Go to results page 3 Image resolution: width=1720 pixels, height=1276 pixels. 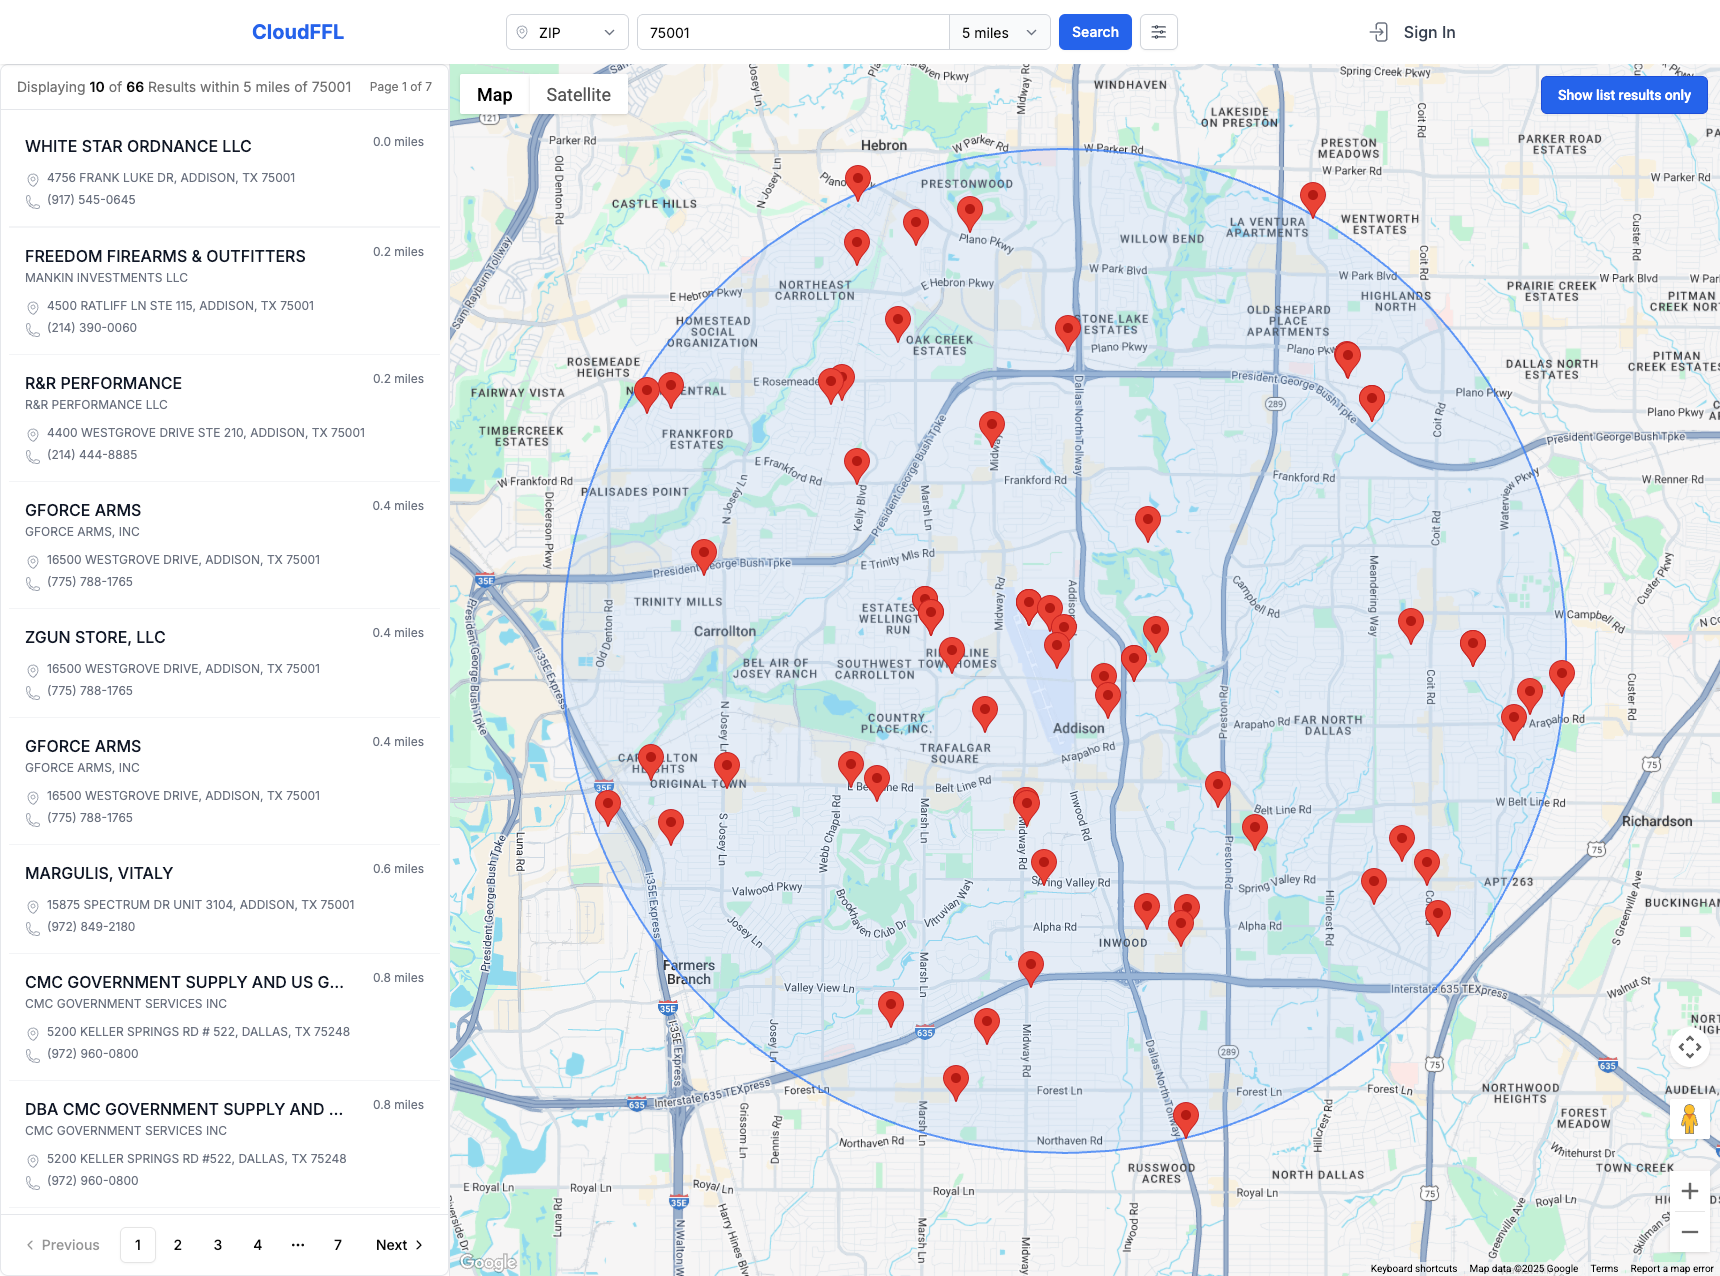[218, 1245]
